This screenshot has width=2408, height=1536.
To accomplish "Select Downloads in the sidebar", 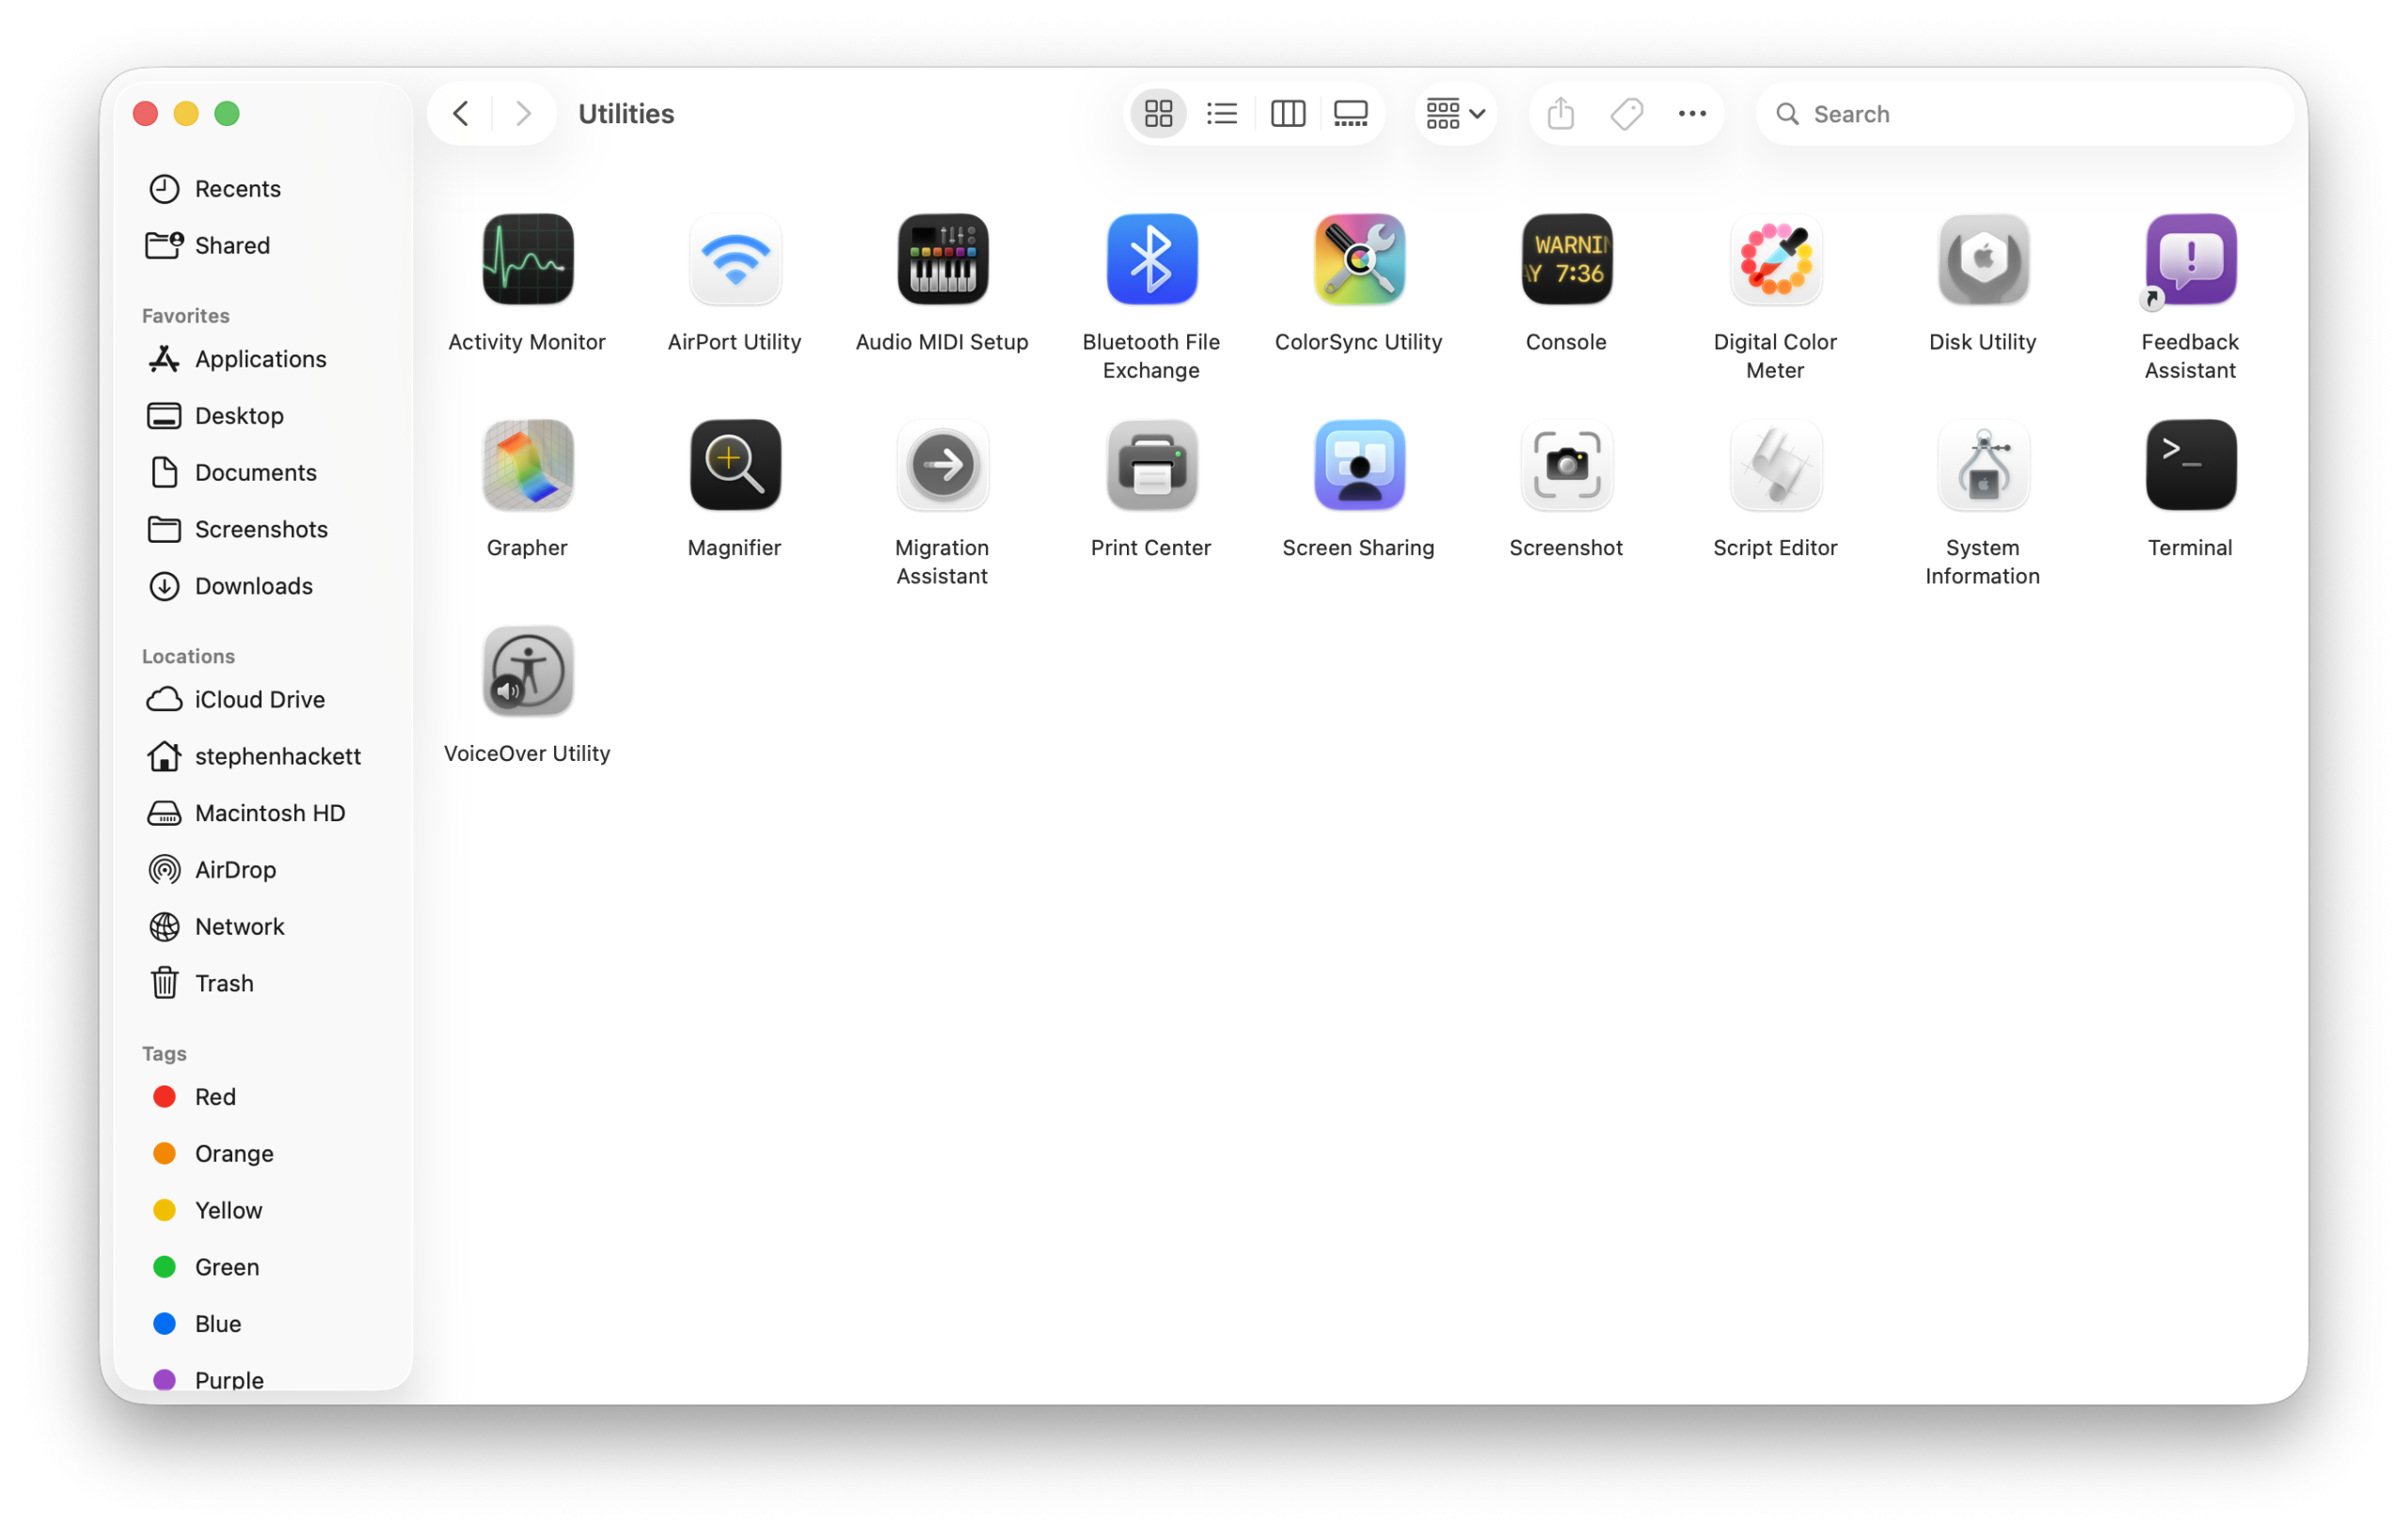I will [x=253, y=586].
